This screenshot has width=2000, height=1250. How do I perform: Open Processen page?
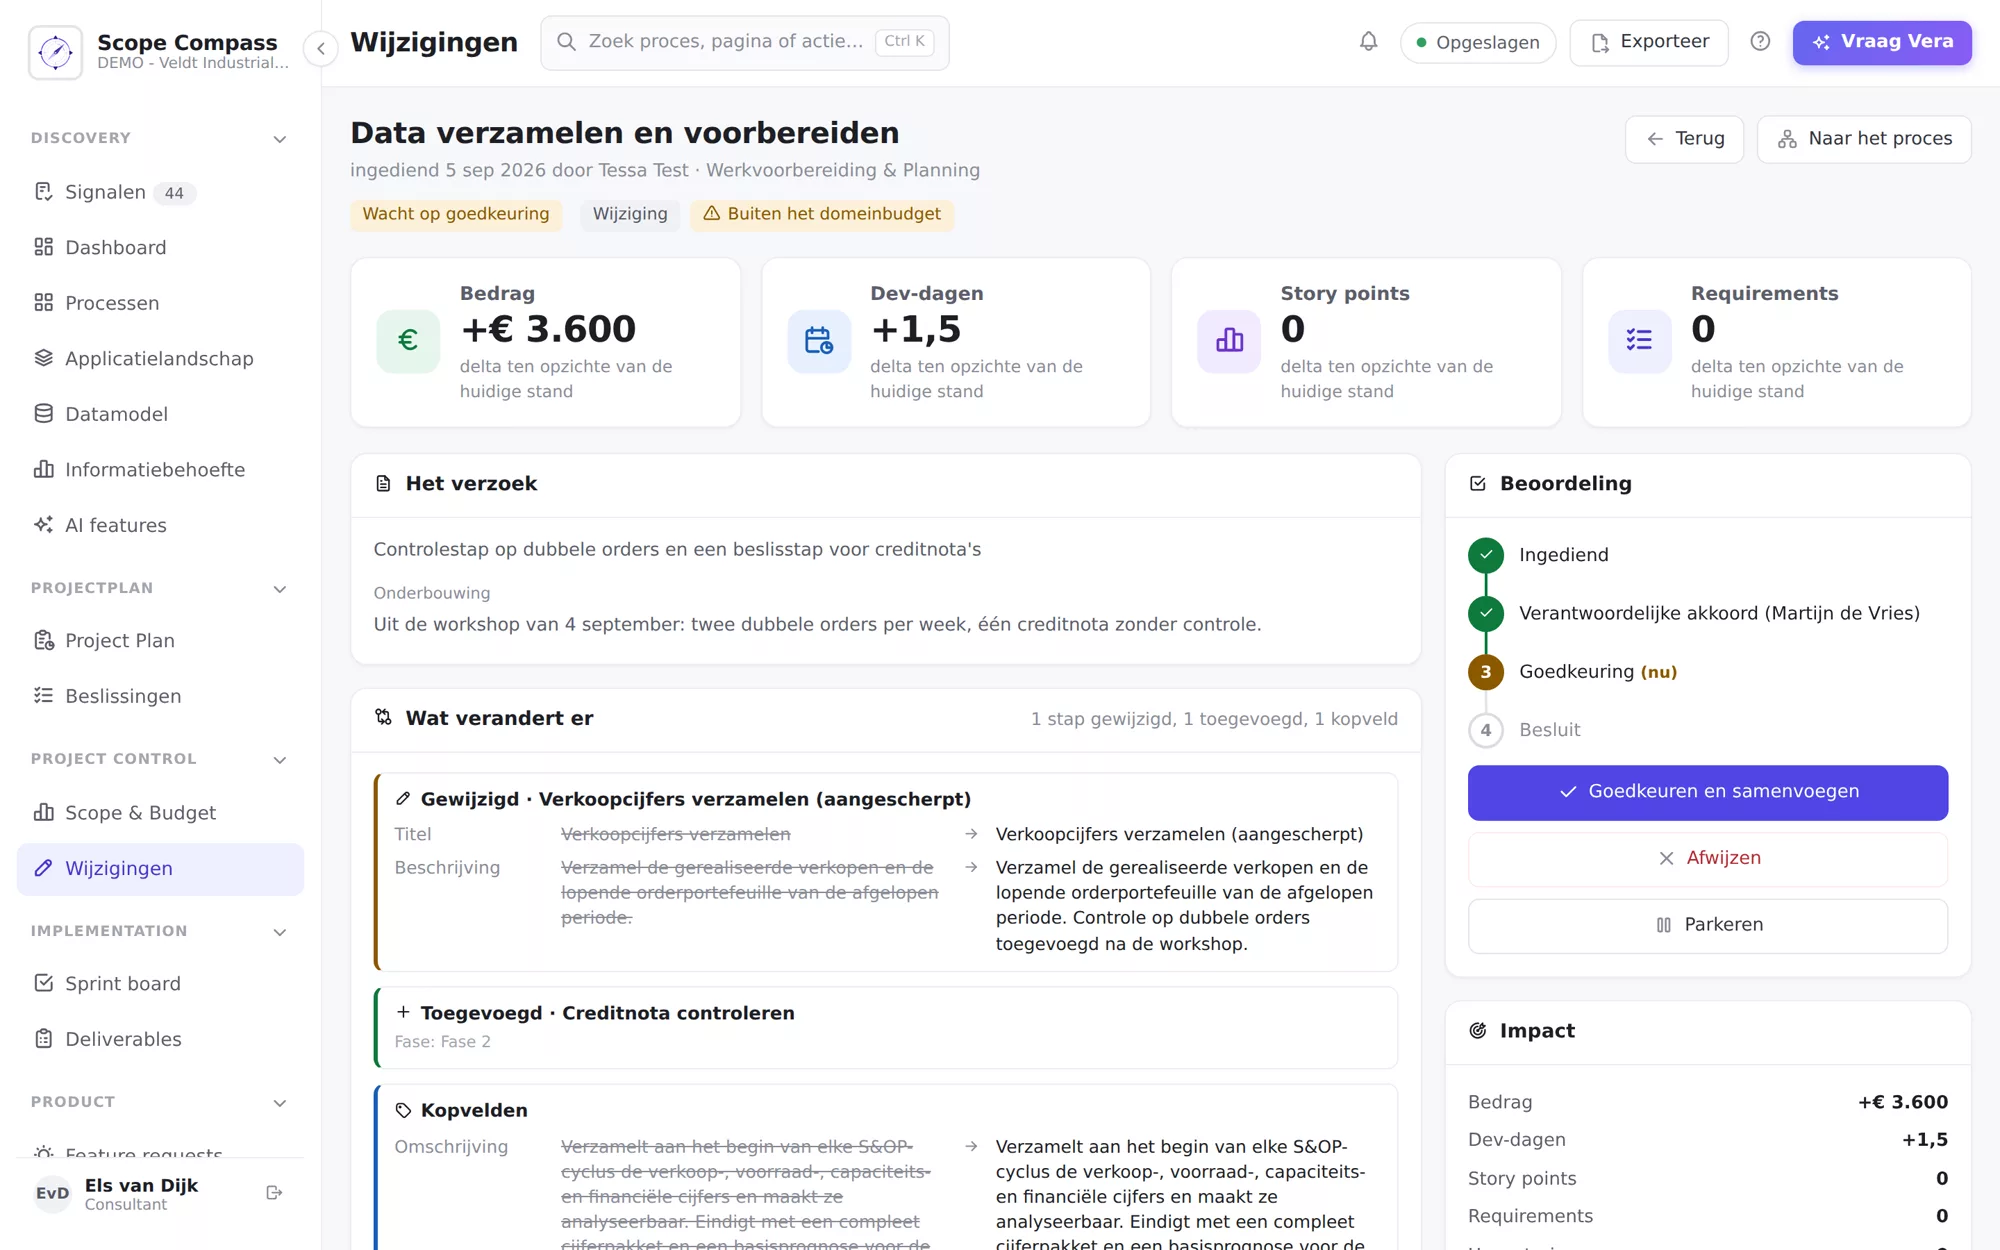[160, 303]
